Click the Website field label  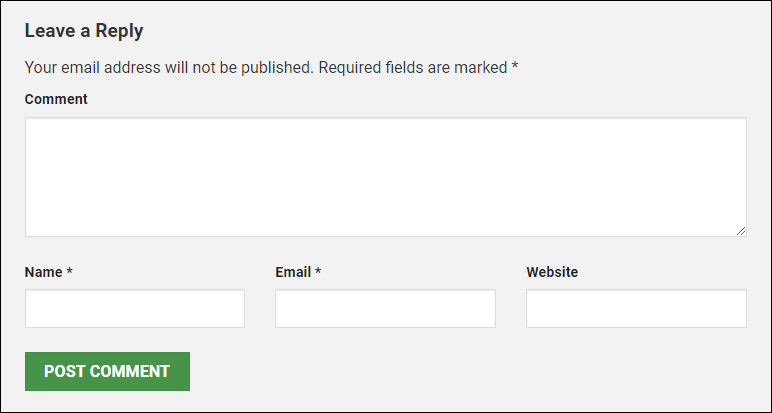552,272
